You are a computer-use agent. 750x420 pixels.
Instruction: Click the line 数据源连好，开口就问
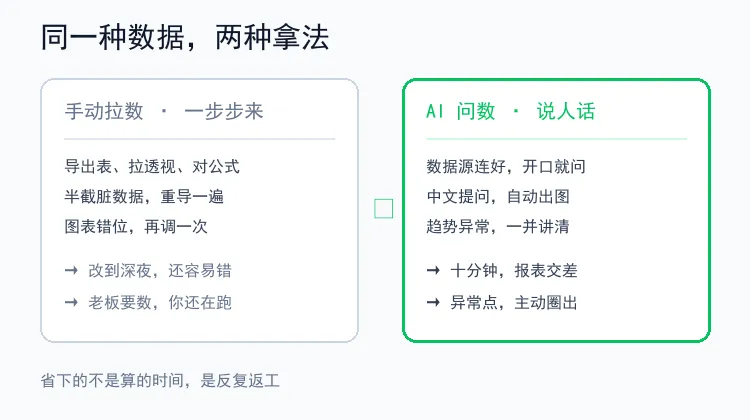click(x=506, y=166)
